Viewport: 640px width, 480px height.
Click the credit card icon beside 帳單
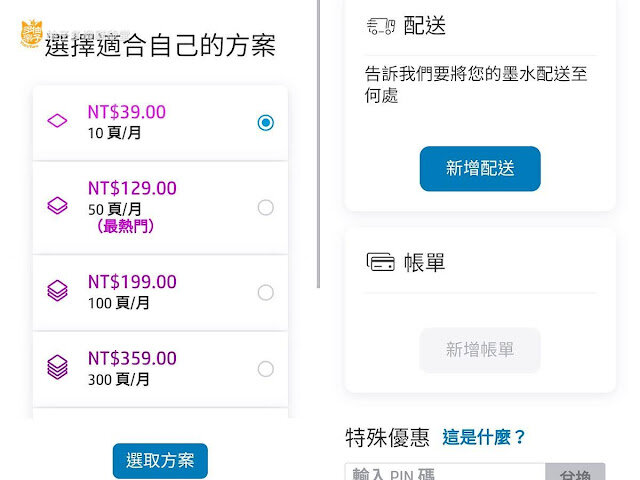pos(381,263)
